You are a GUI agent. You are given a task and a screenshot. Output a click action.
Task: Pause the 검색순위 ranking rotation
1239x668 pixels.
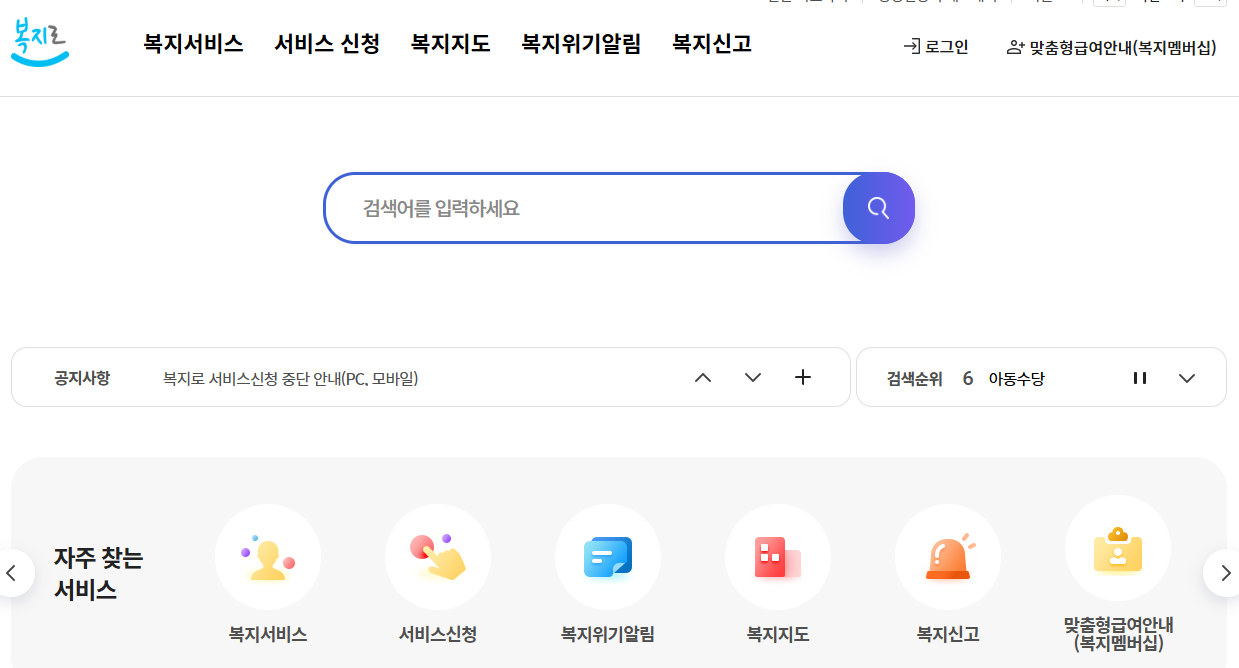(1139, 378)
